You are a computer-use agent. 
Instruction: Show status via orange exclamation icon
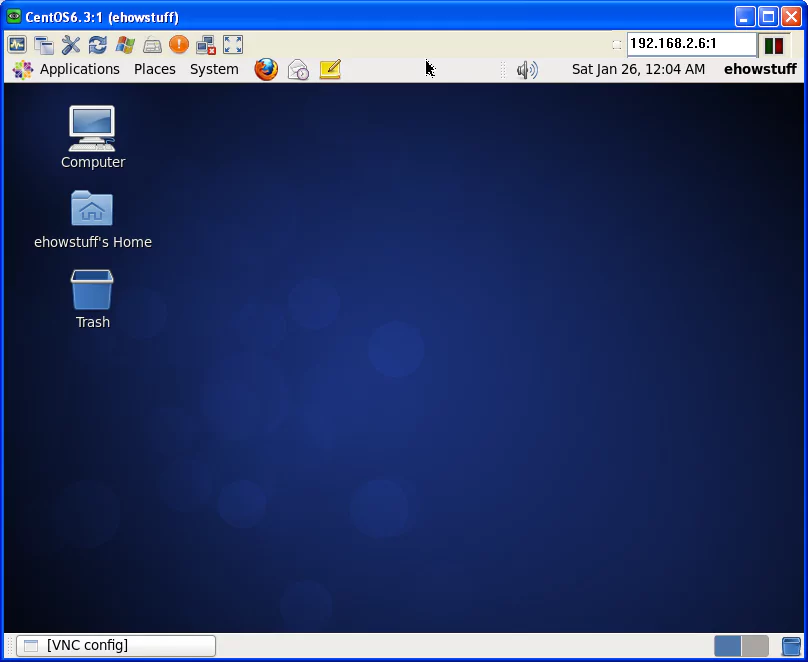click(179, 44)
